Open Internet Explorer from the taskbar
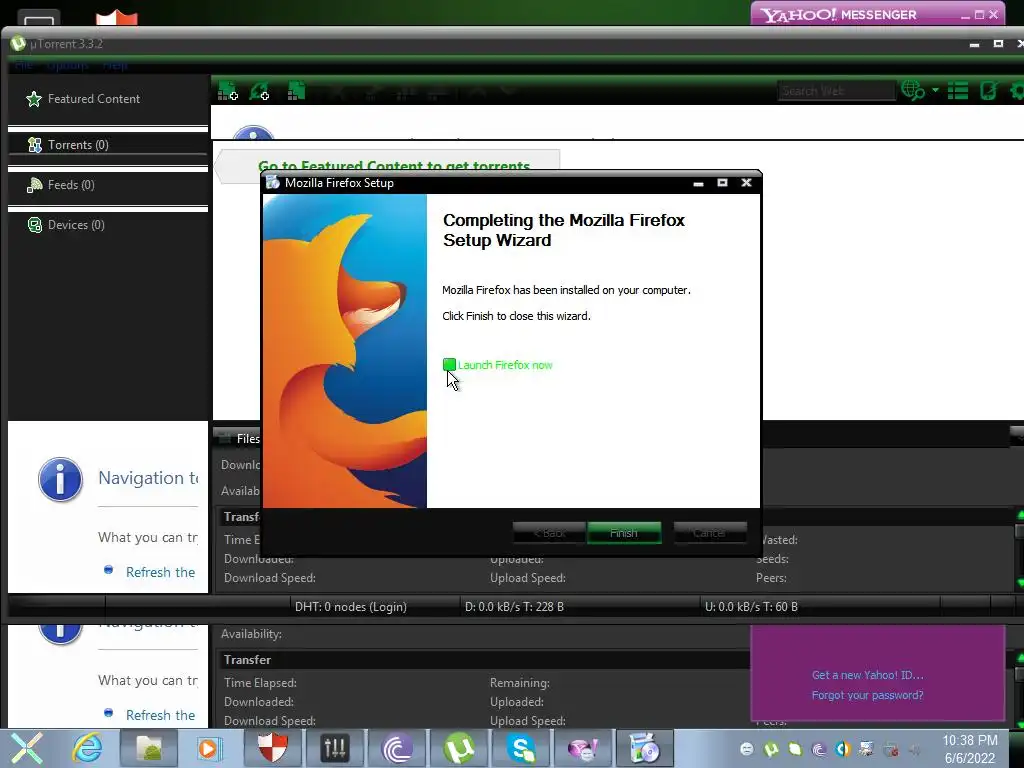1024x768 pixels. click(87, 748)
